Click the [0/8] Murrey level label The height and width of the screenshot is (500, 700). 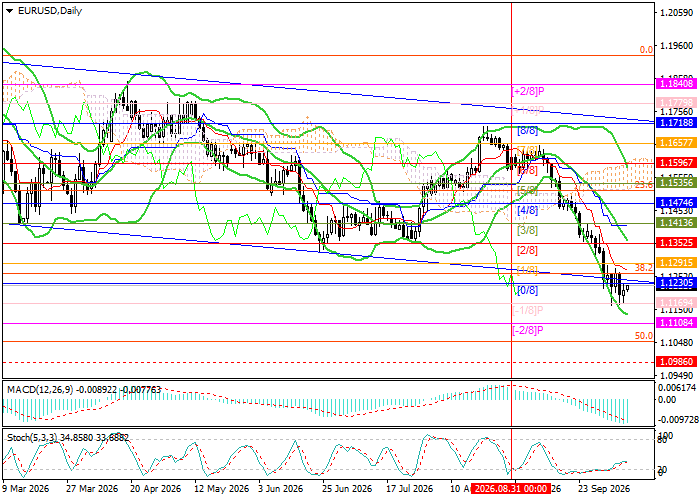527,291
